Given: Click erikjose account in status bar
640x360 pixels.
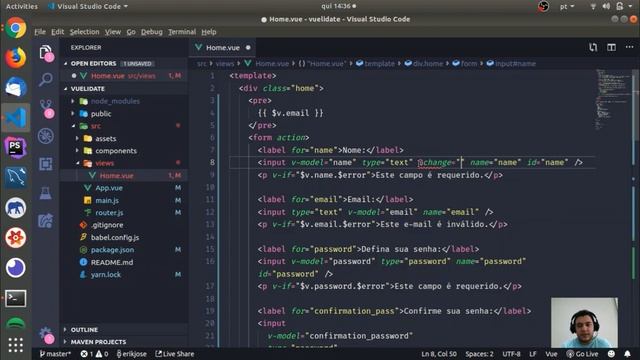Looking at the screenshot, I should point(131,354).
